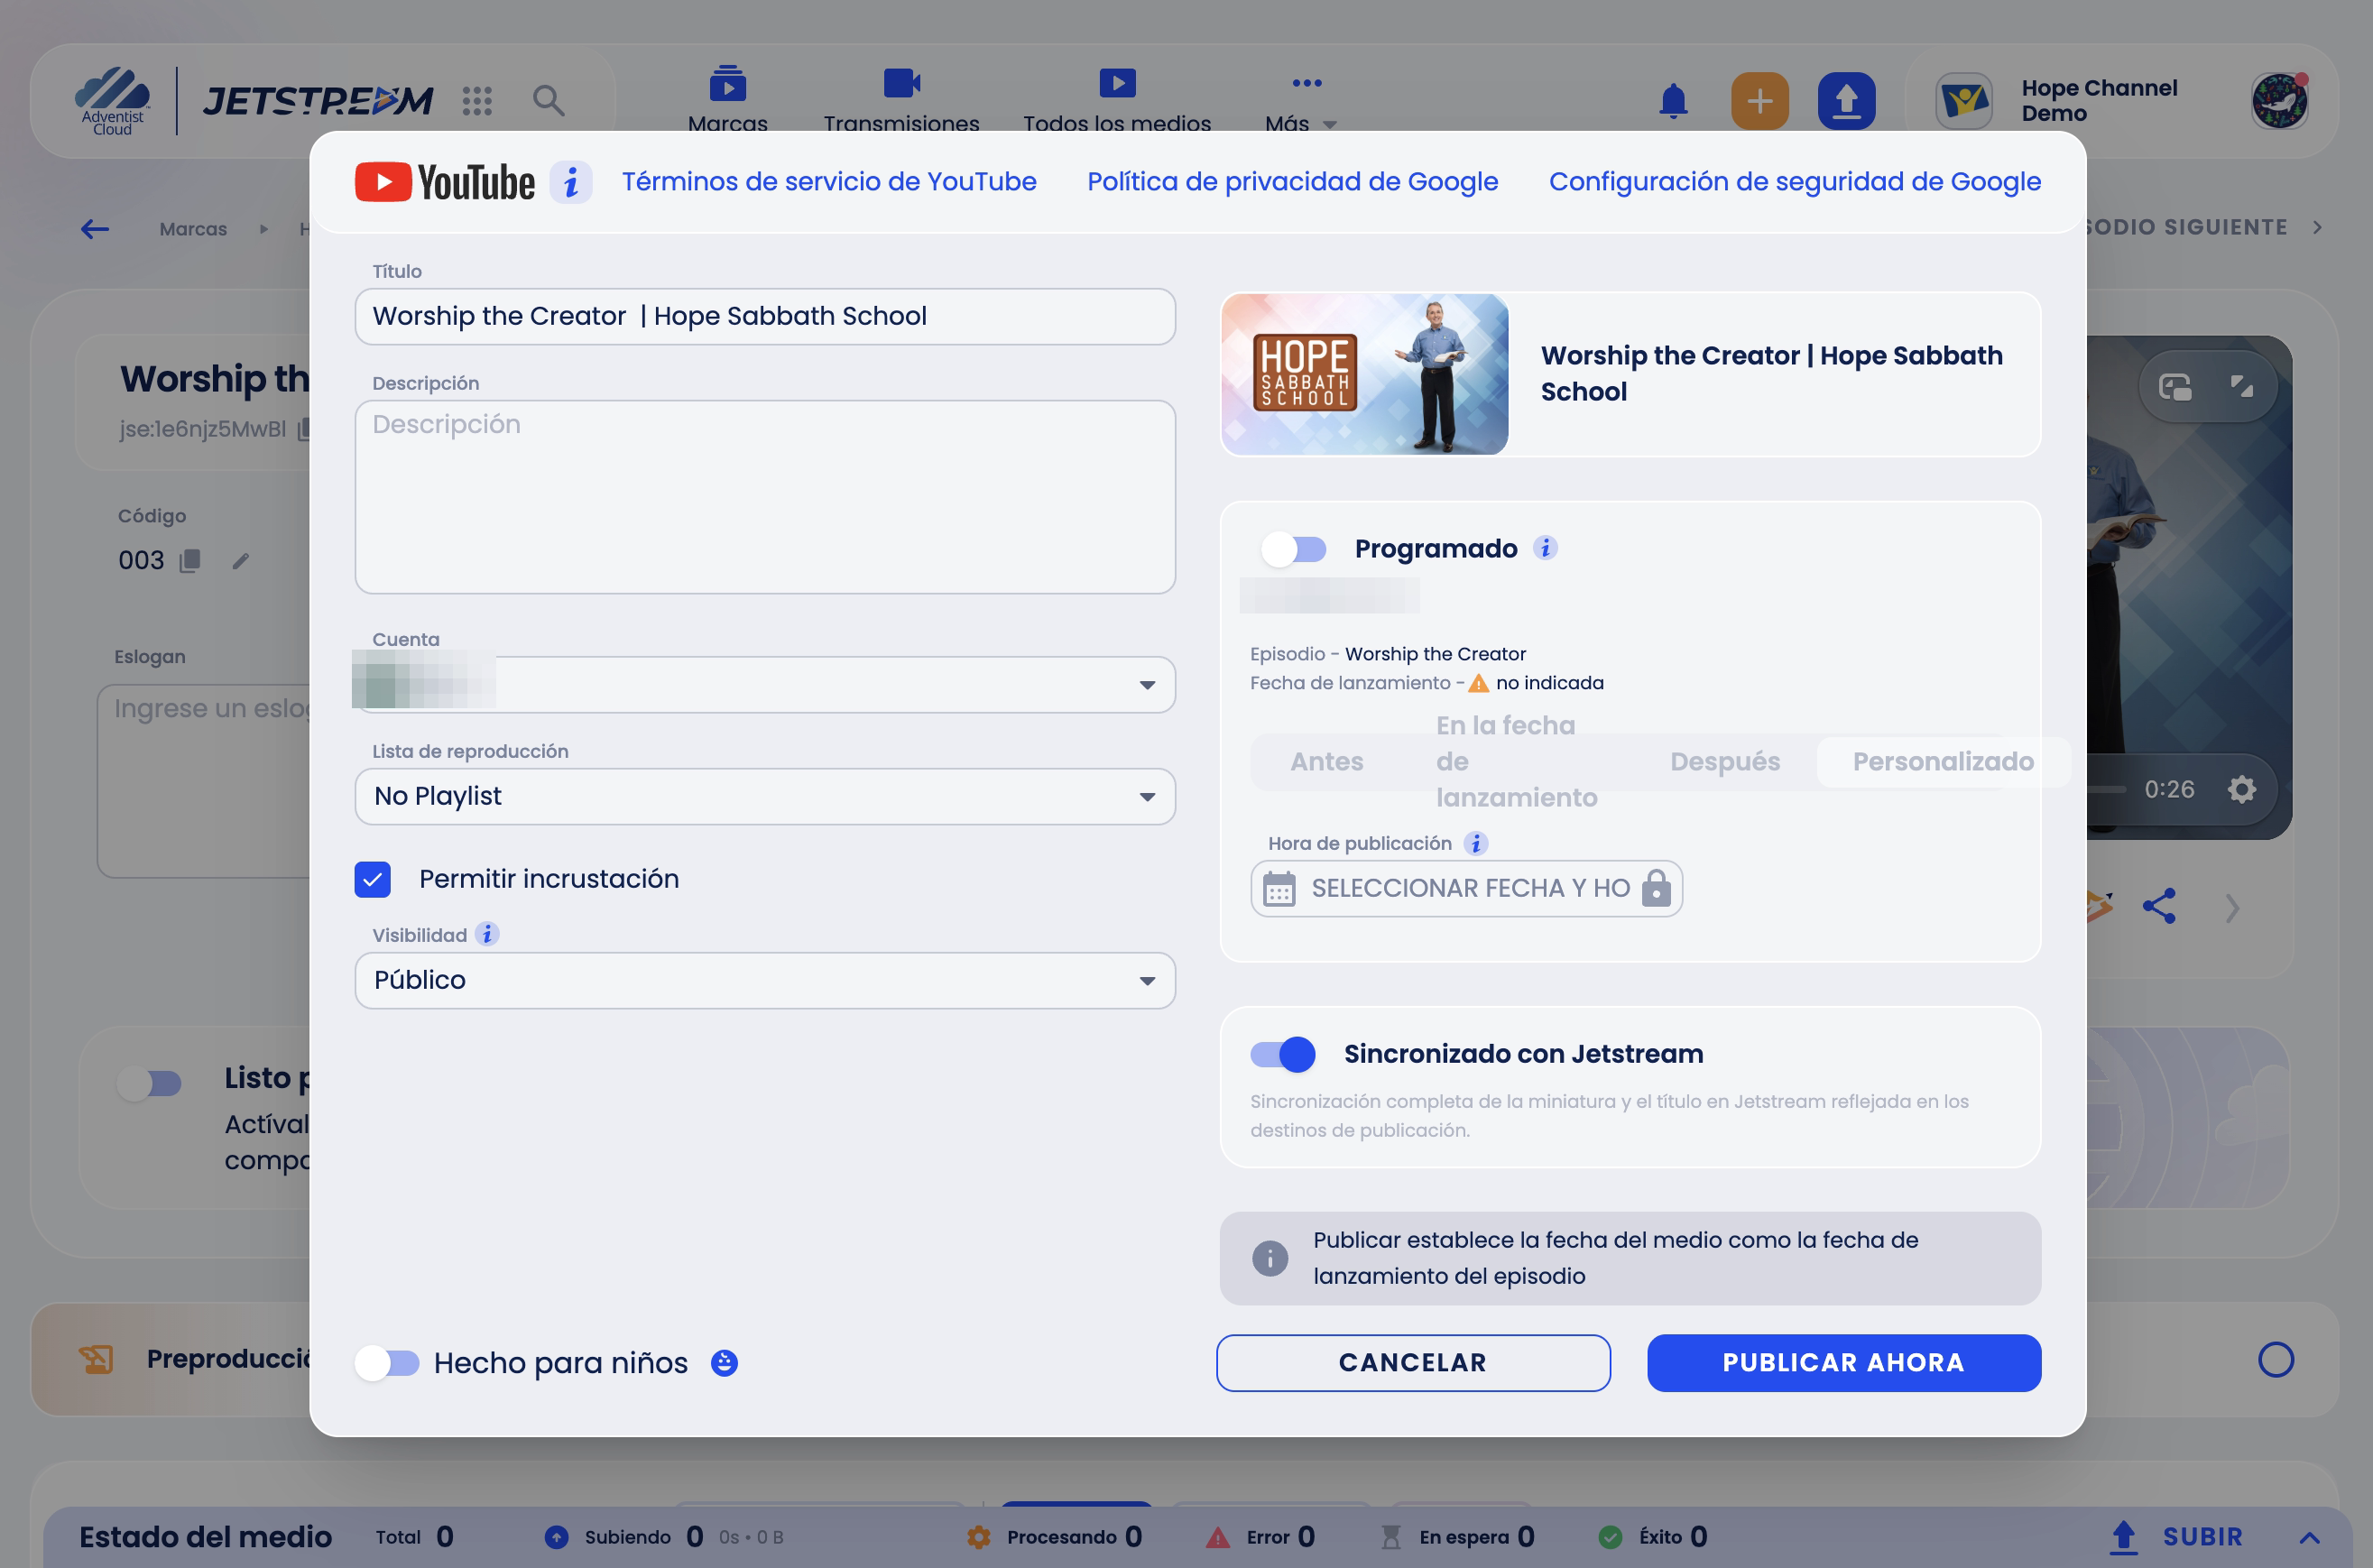2373x1568 pixels.
Task: Open the Lista de reproducción dropdown
Action: point(765,796)
